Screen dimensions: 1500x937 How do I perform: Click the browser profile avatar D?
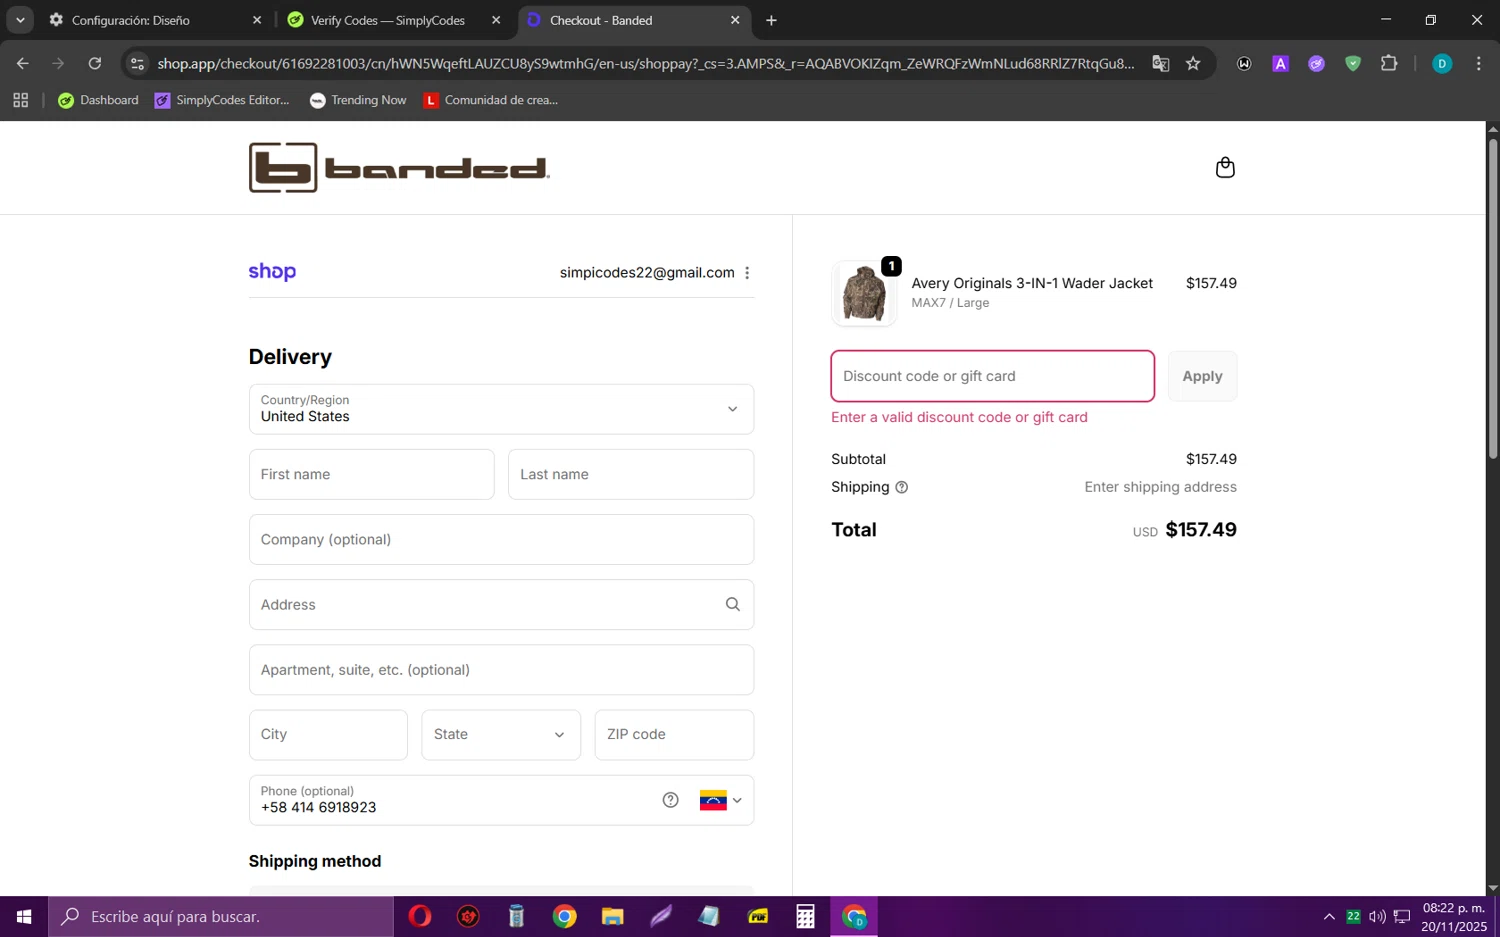1442,63
